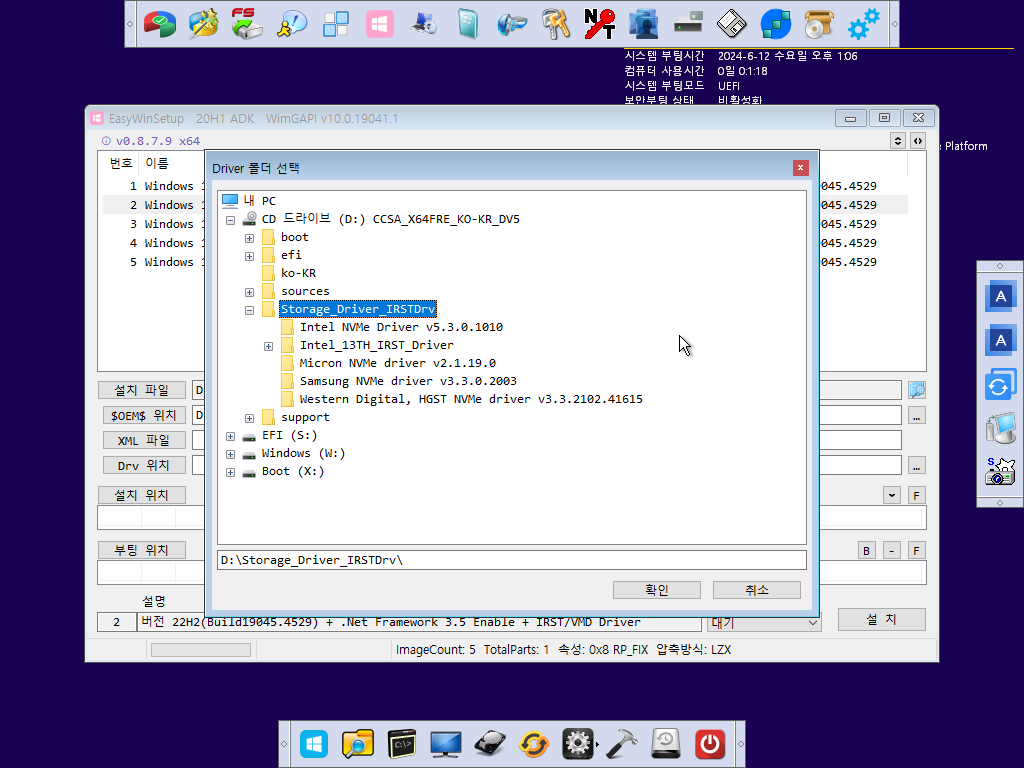Expand the support folder node
The width and height of the screenshot is (1024, 768).
pyautogui.click(x=249, y=418)
